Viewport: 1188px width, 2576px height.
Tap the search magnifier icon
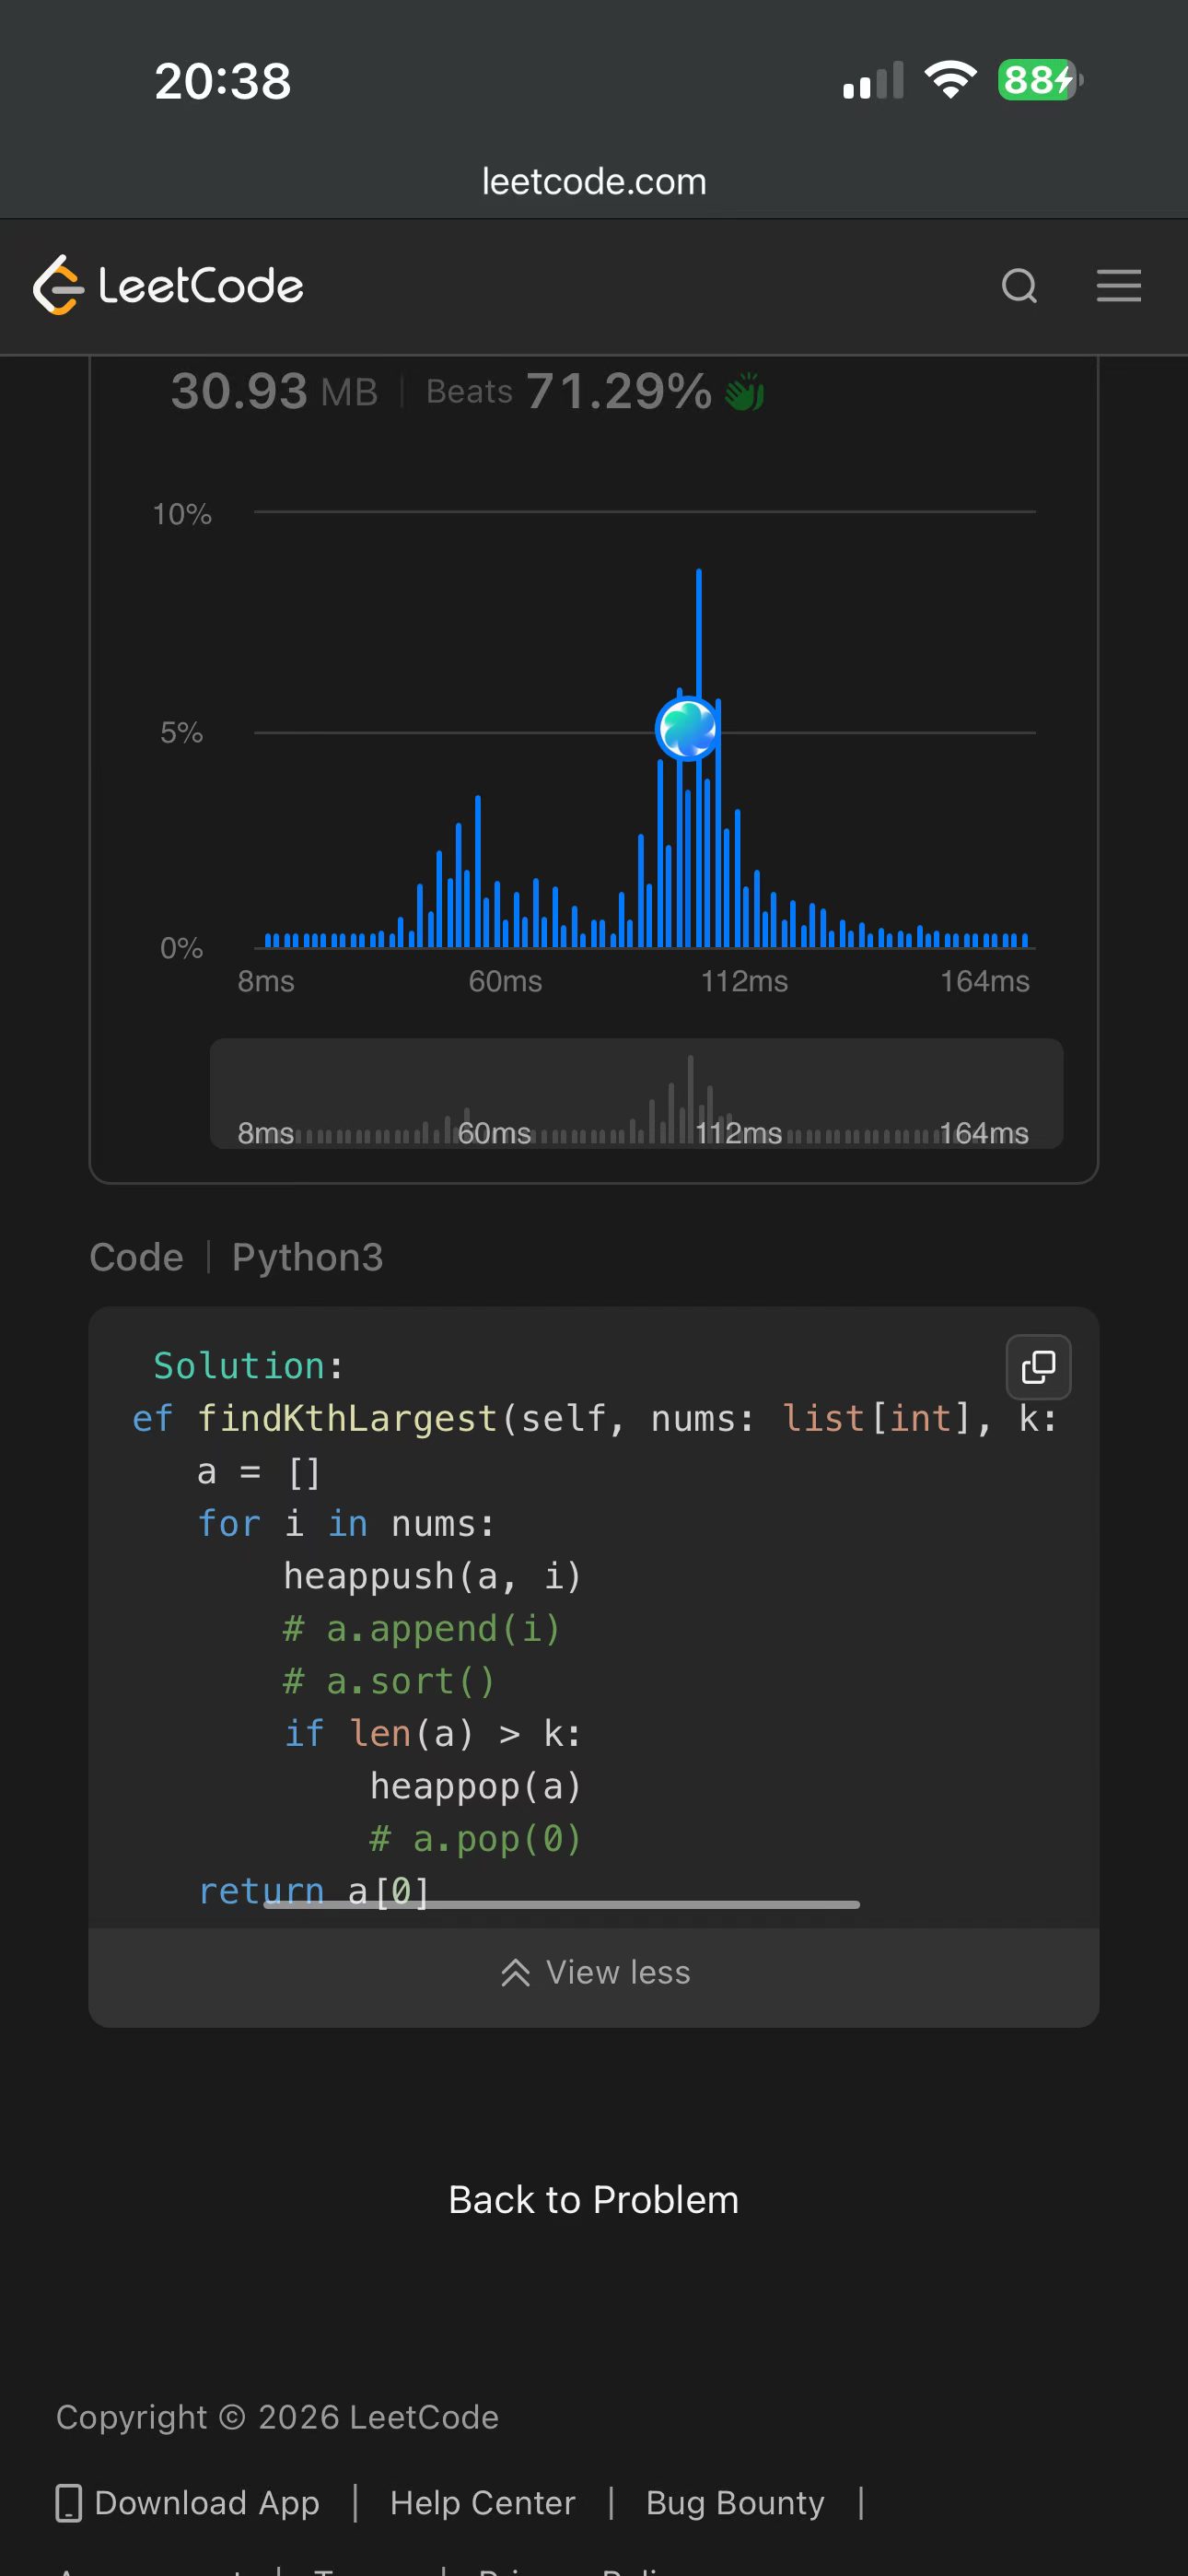1019,286
